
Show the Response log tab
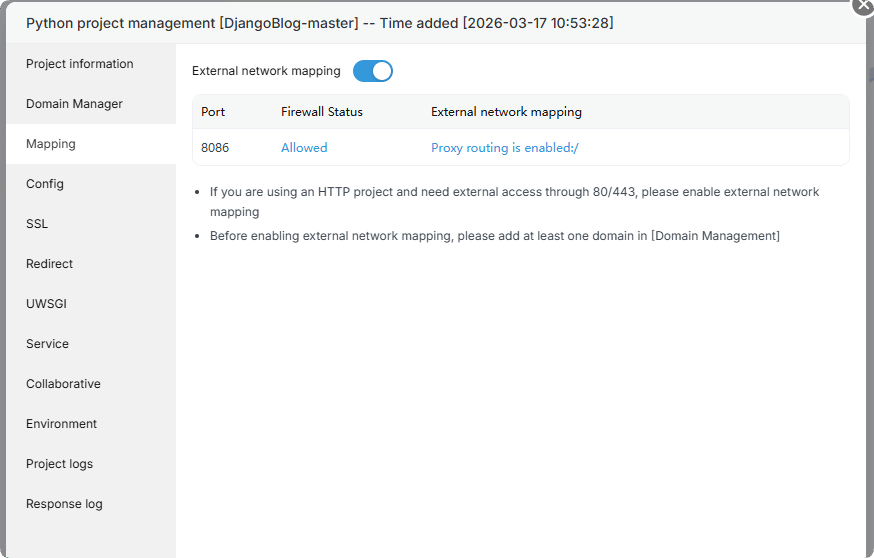pyautogui.click(x=64, y=504)
